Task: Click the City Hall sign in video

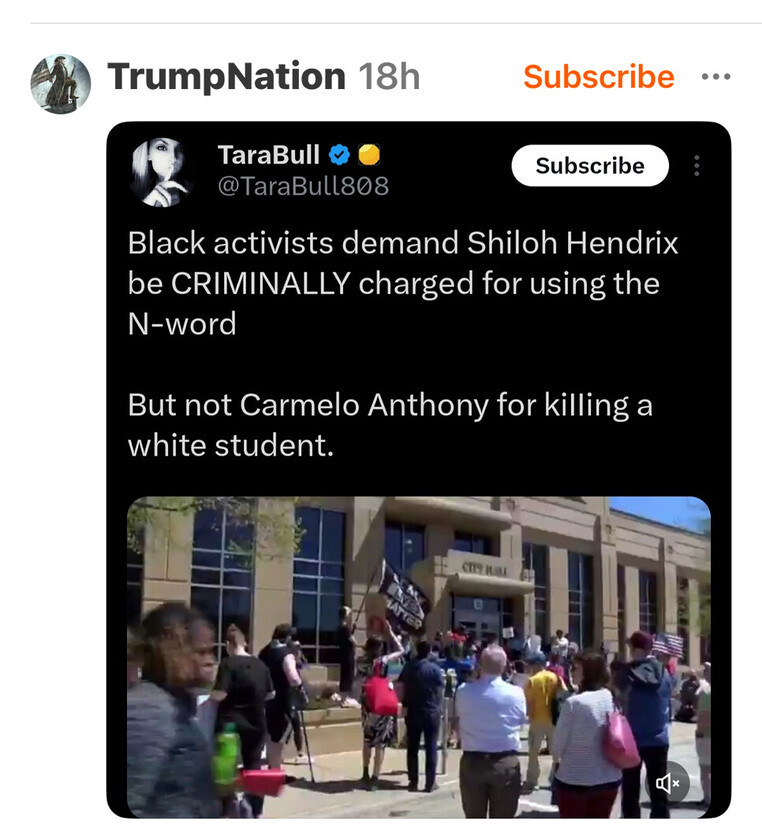Action: pos(484,569)
